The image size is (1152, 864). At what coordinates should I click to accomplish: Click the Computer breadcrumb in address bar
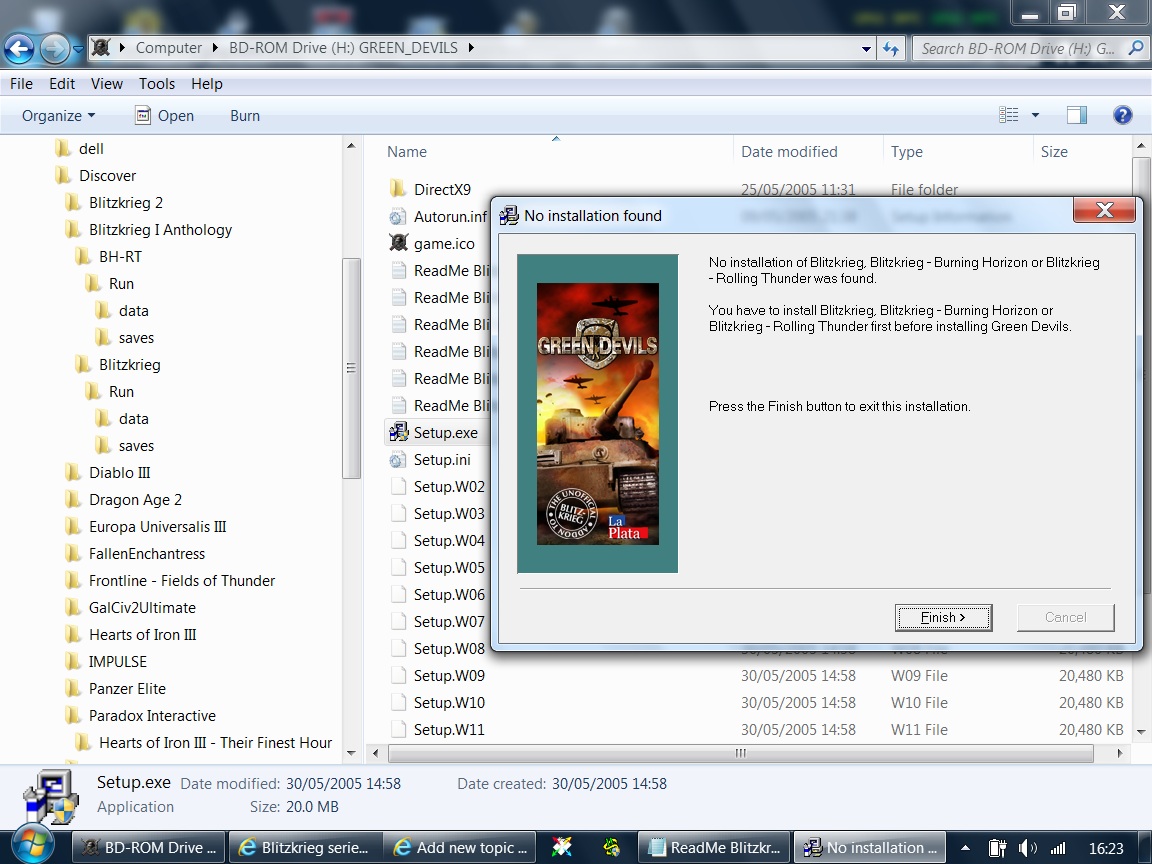tap(168, 48)
